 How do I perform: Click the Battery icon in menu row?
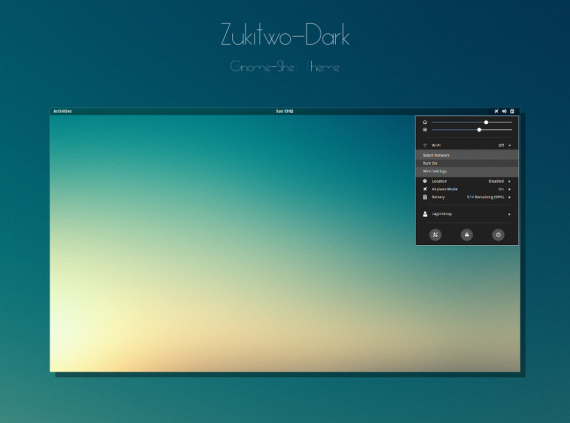click(x=425, y=197)
